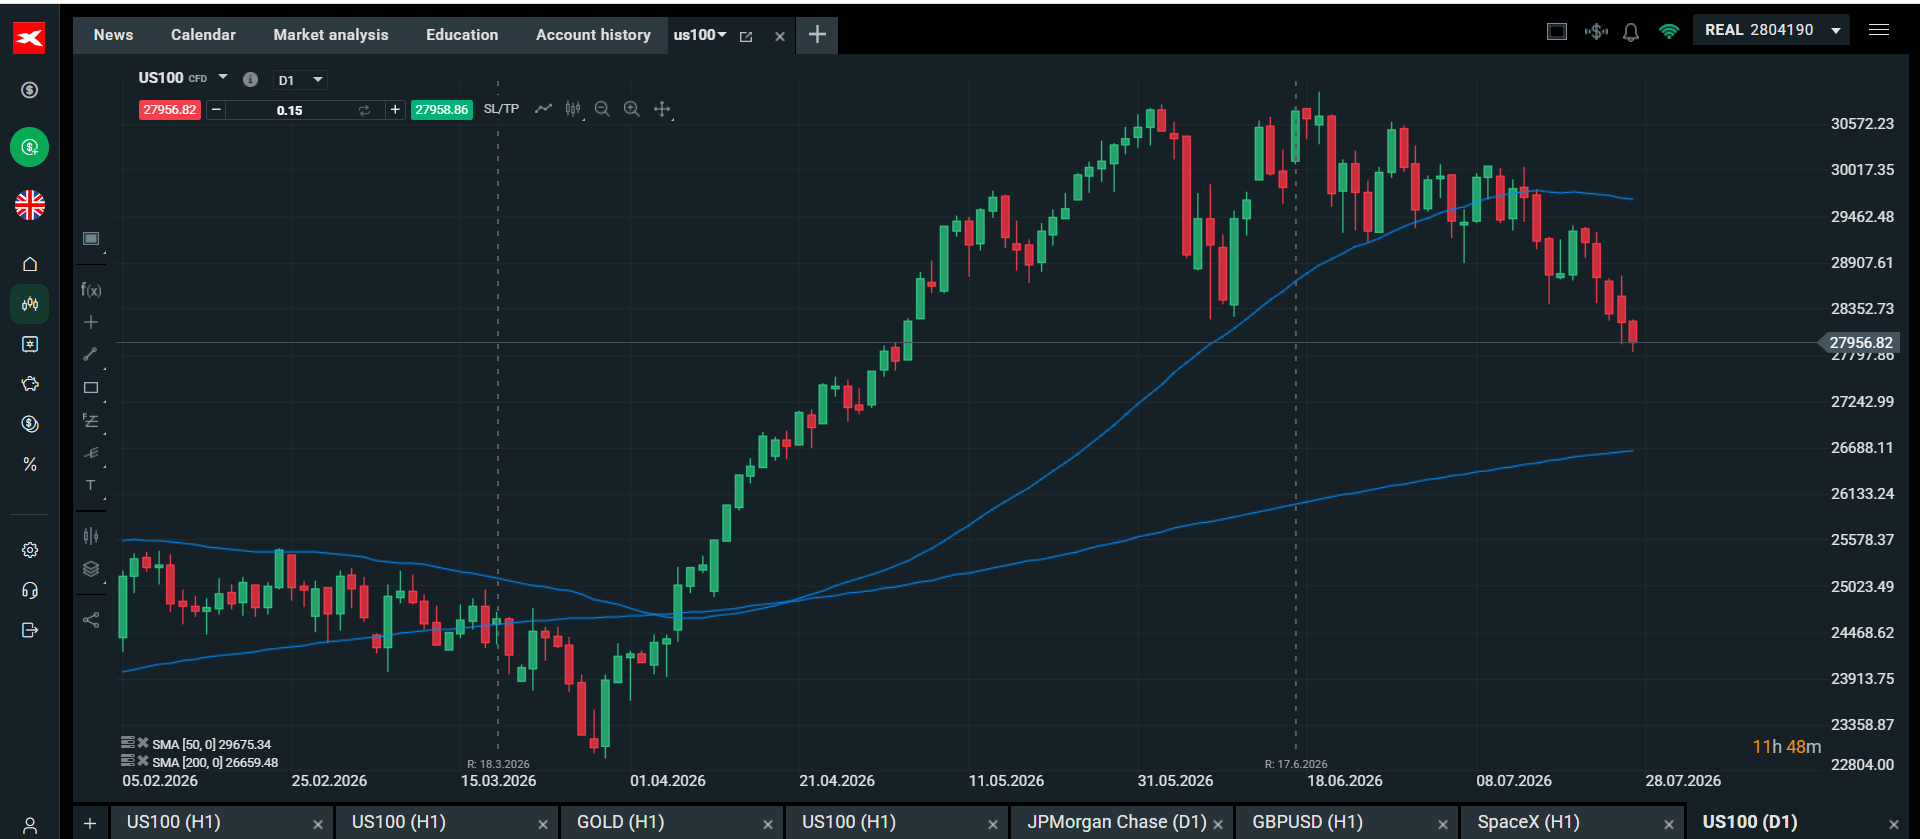Open user profile icon at bottom left
The width and height of the screenshot is (1920, 839).
(x=30, y=826)
